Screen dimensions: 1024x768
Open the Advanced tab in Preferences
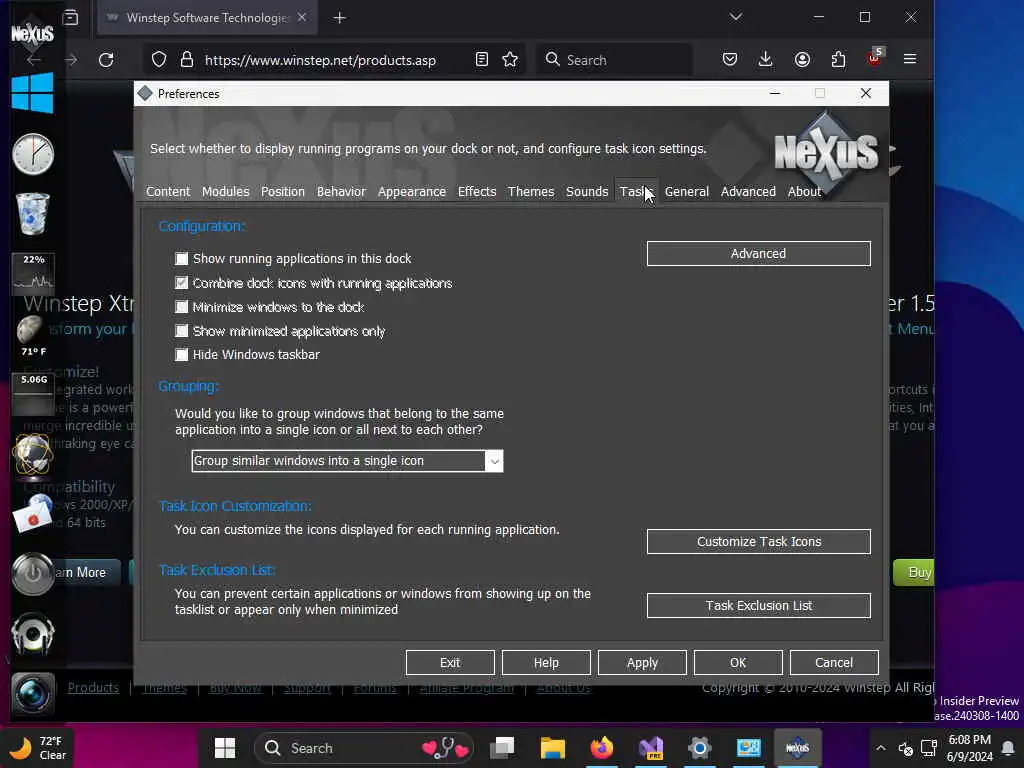click(x=748, y=191)
